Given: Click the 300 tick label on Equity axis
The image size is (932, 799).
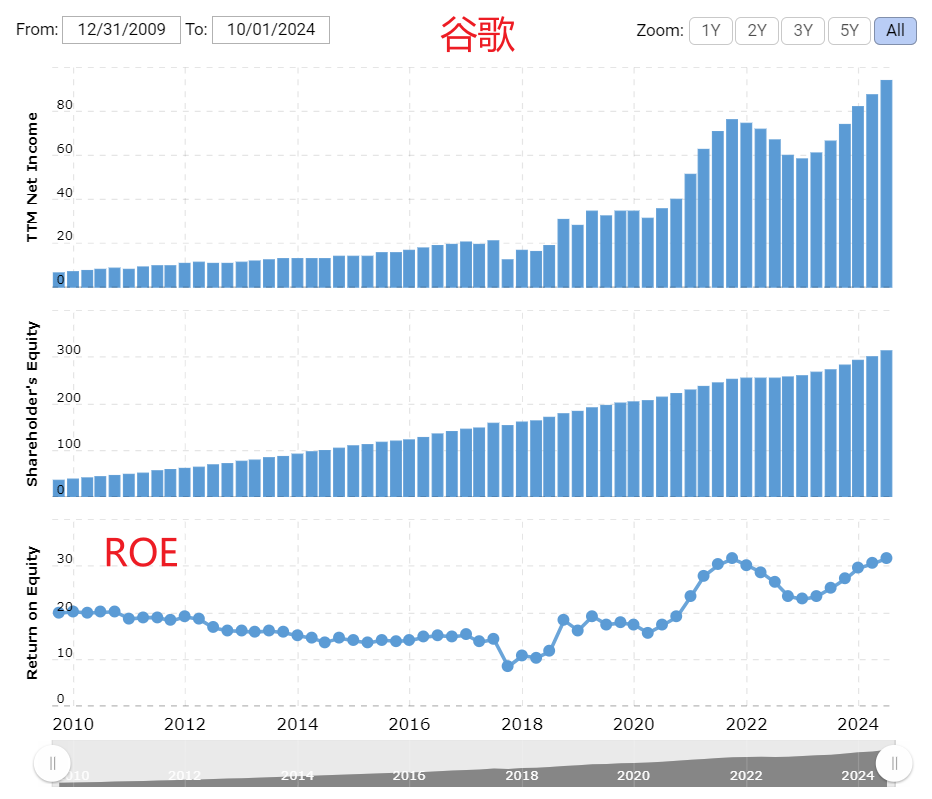Looking at the screenshot, I should 69,350.
